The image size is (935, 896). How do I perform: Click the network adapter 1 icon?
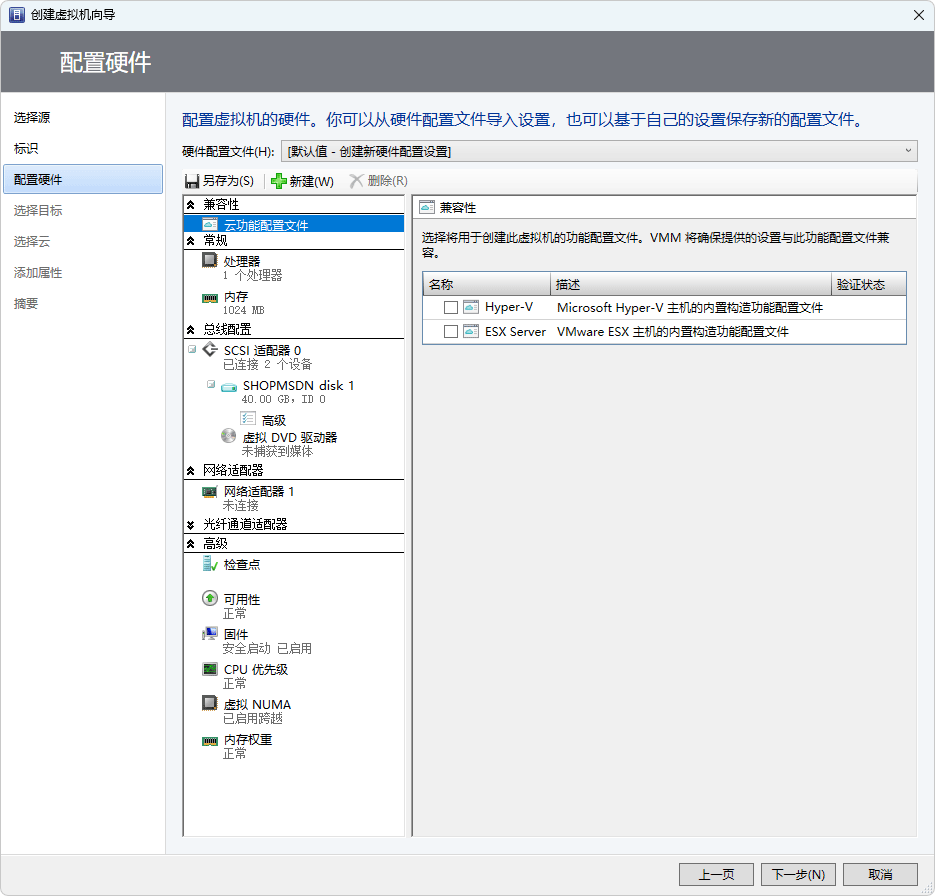[x=210, y=492]
